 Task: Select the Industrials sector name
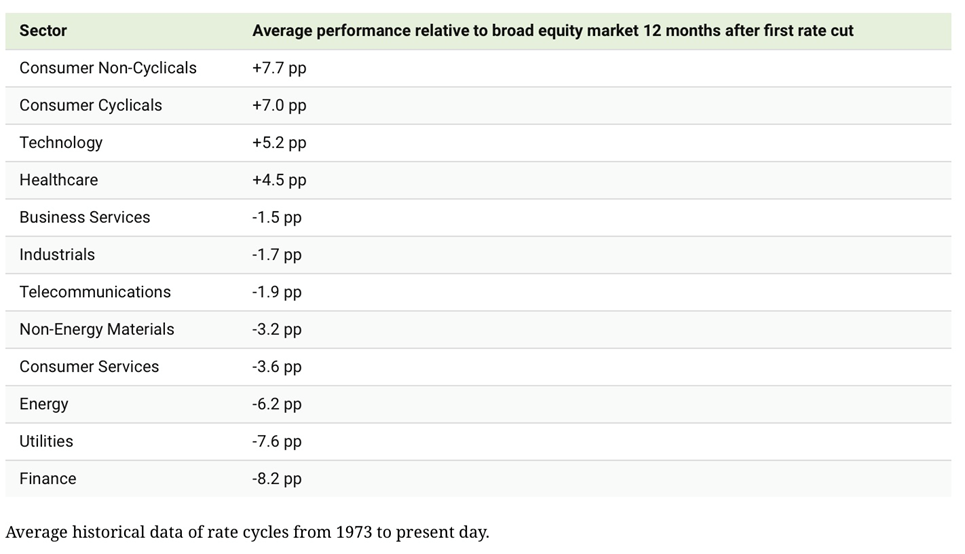[57, 254]
